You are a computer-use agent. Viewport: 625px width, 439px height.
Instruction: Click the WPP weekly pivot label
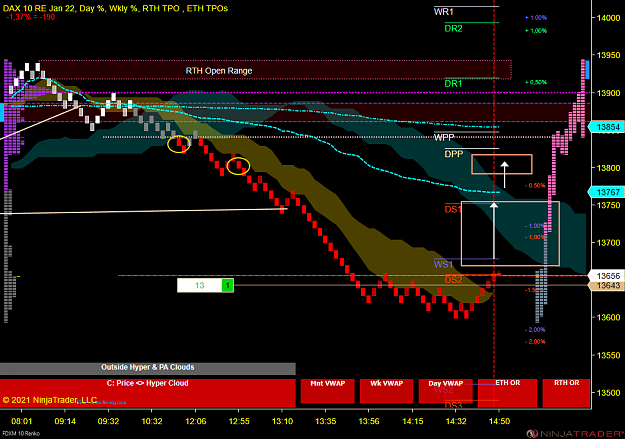click(x=444, y=138)
